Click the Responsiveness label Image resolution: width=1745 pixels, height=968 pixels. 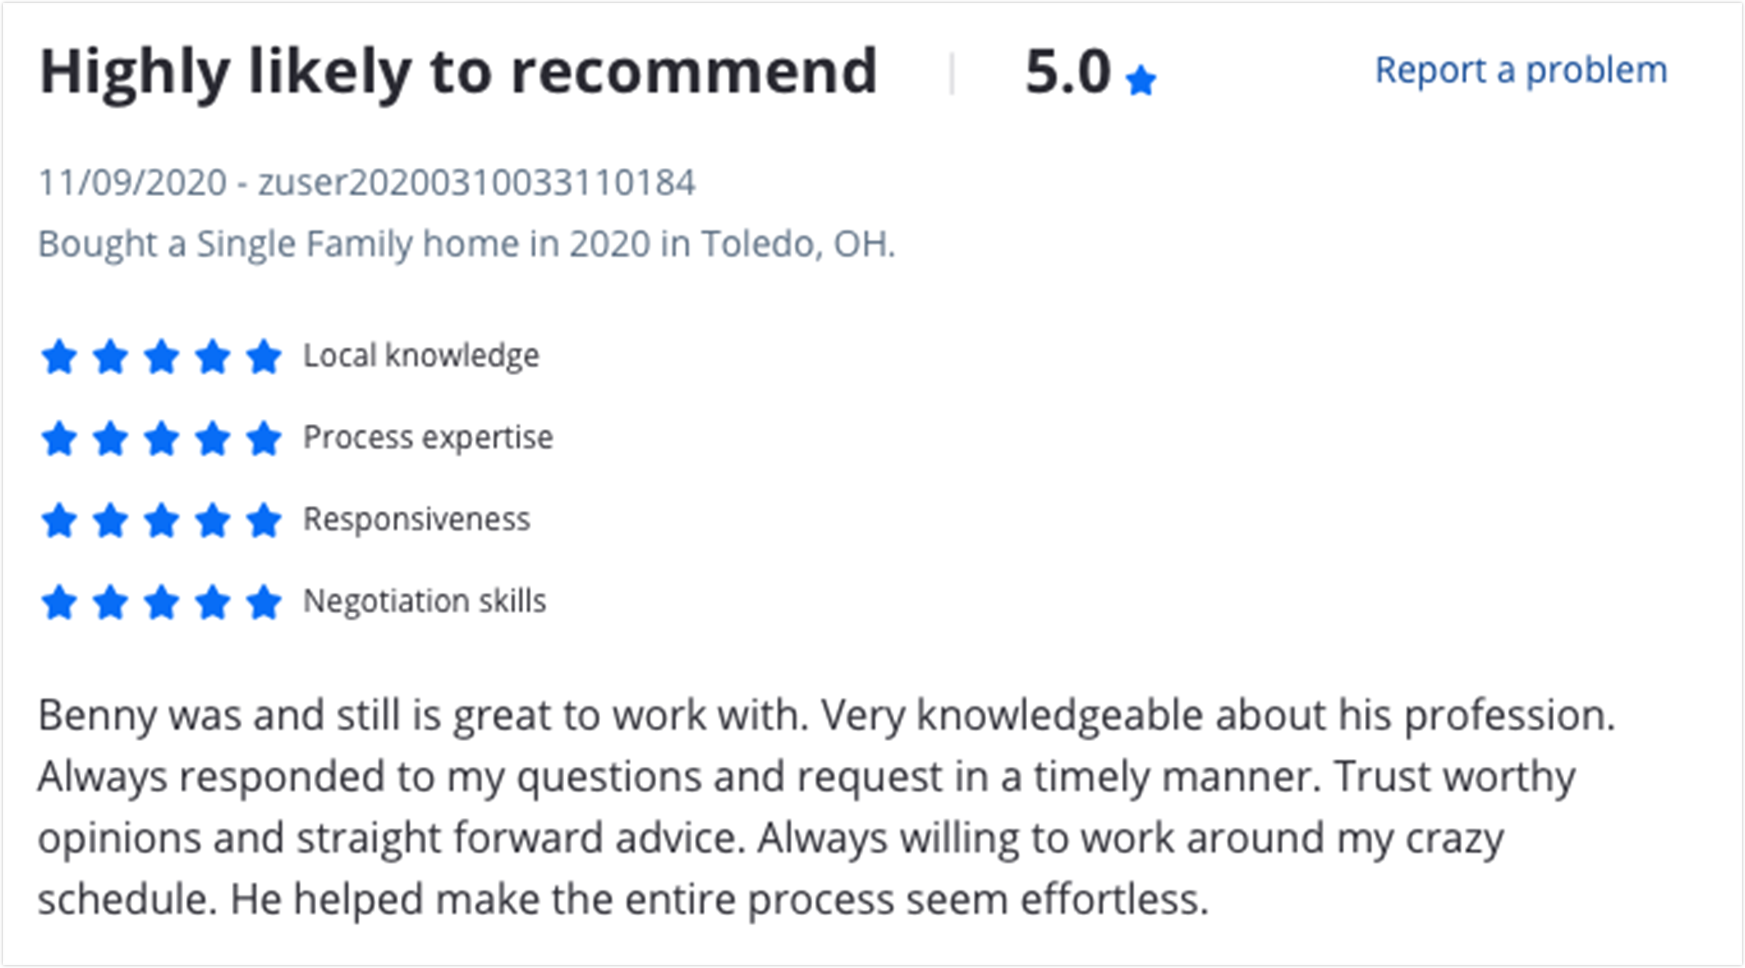click(417, 520)
